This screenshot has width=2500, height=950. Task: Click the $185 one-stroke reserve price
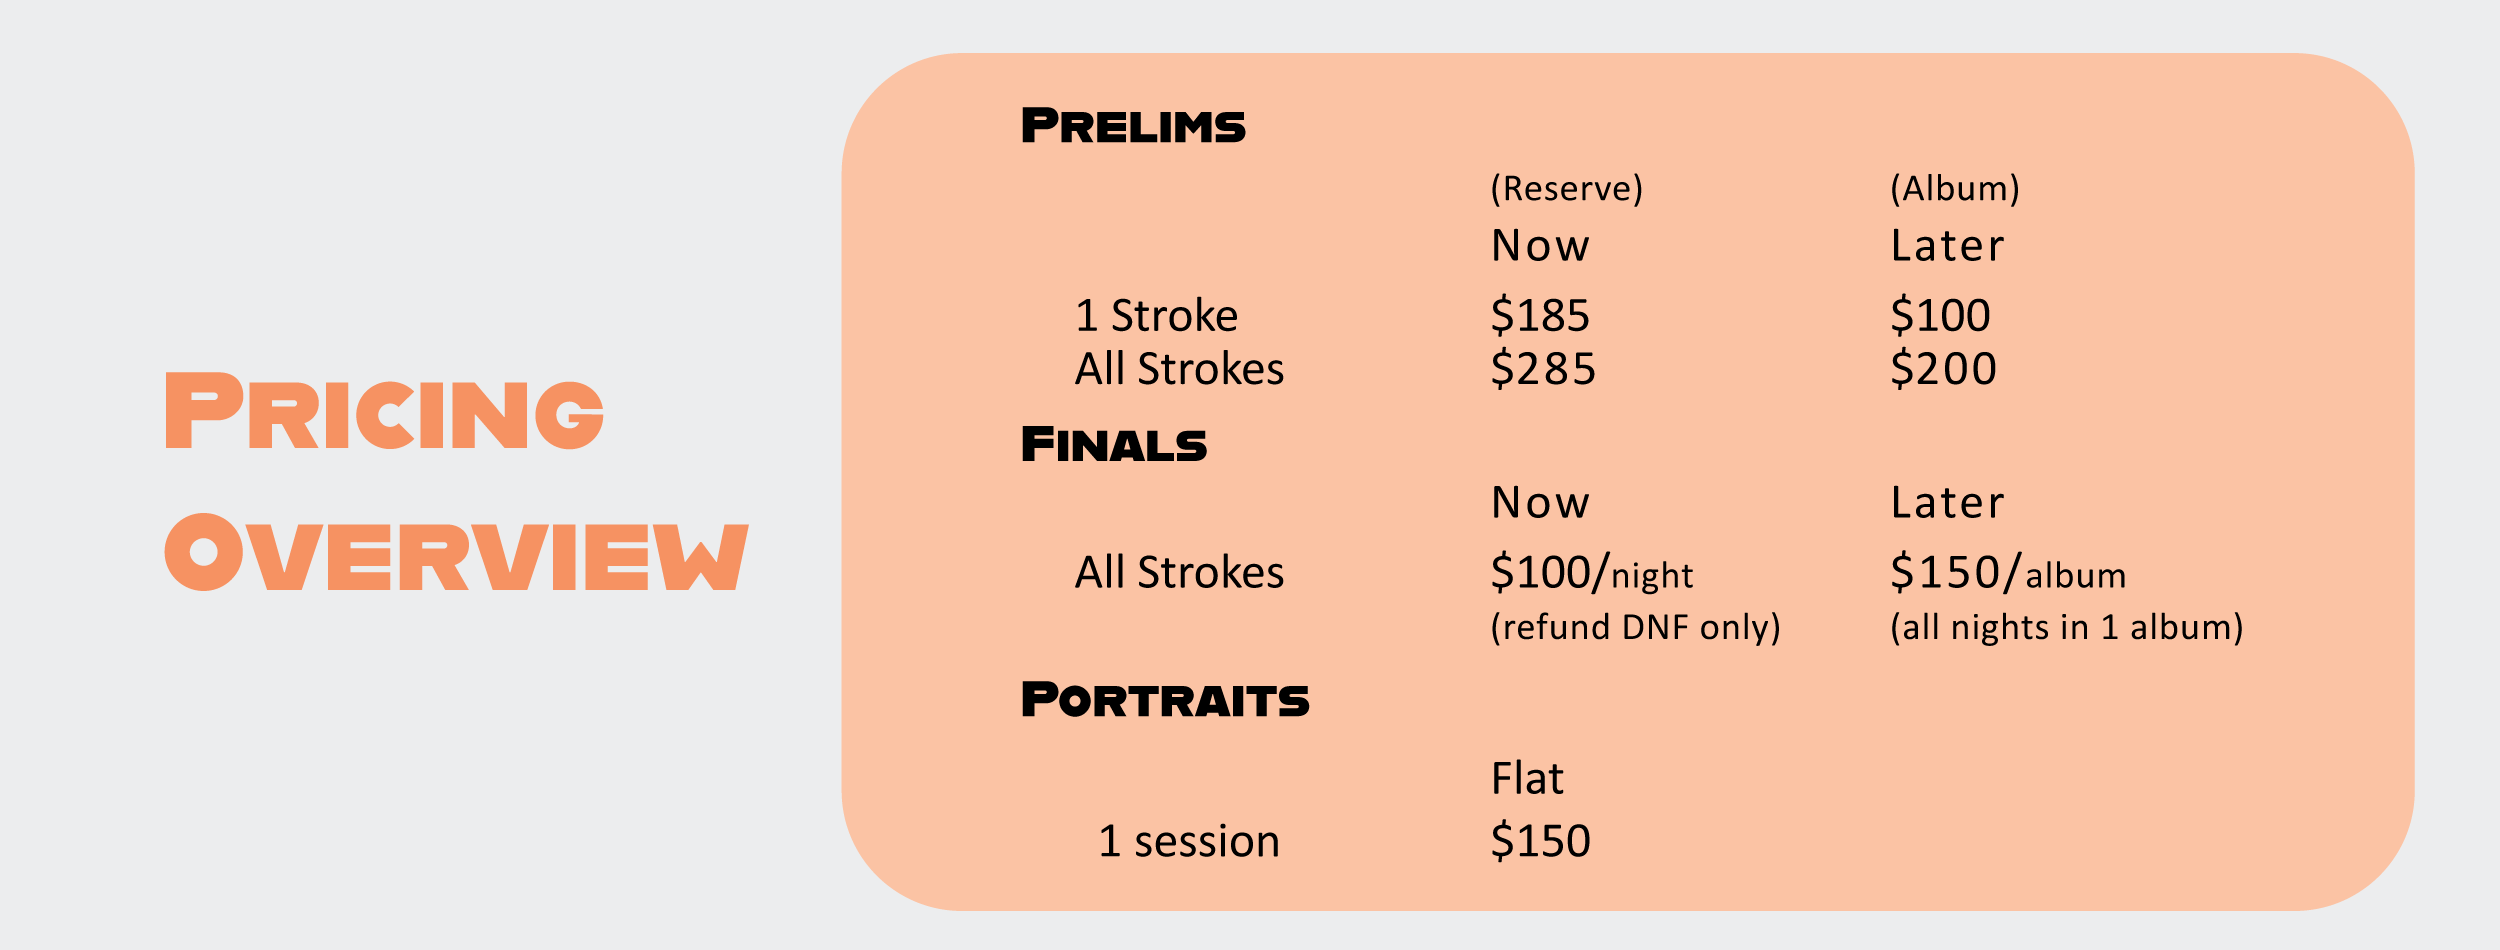pyautogui.click(x=1540, y=316)
